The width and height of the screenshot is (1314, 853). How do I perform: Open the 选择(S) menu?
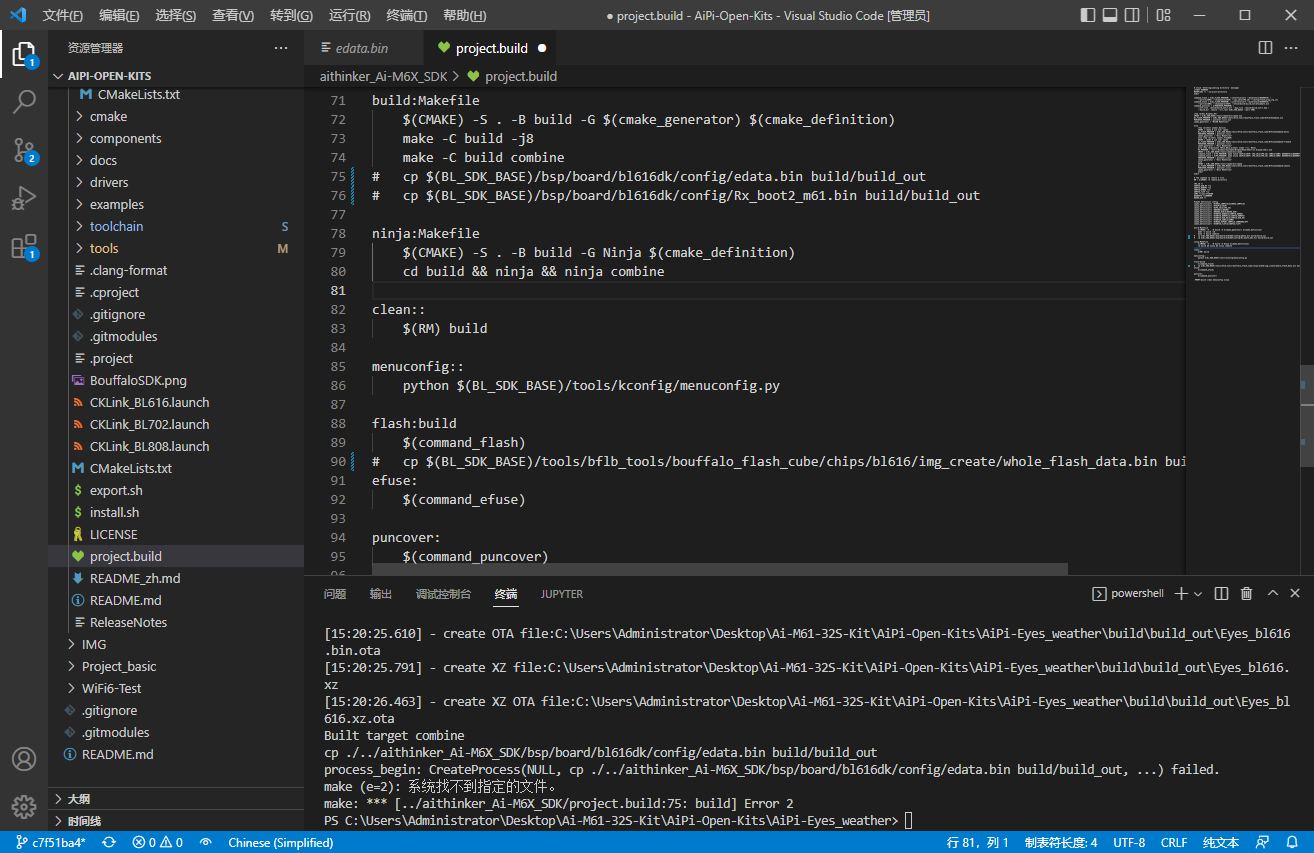point(176,15)
